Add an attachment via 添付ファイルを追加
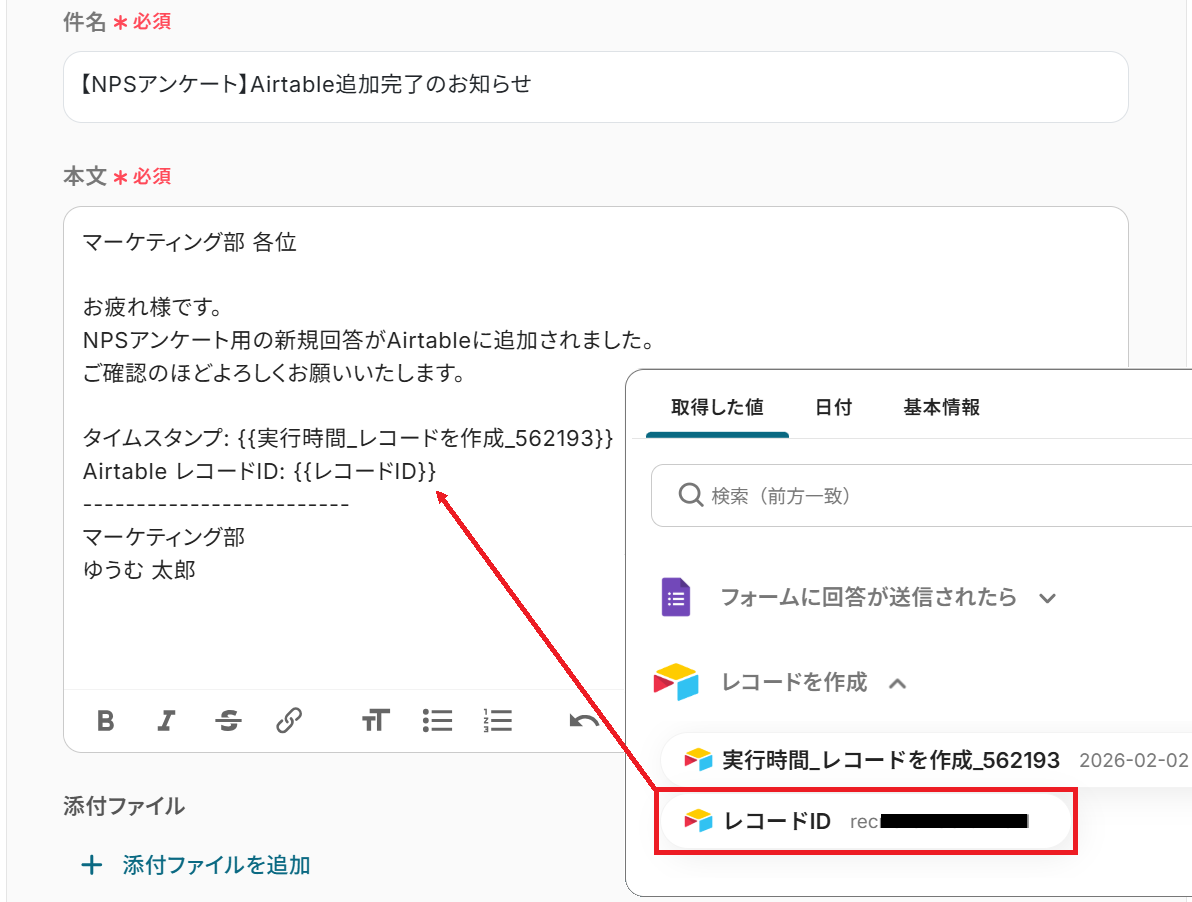 pos(195,865)
